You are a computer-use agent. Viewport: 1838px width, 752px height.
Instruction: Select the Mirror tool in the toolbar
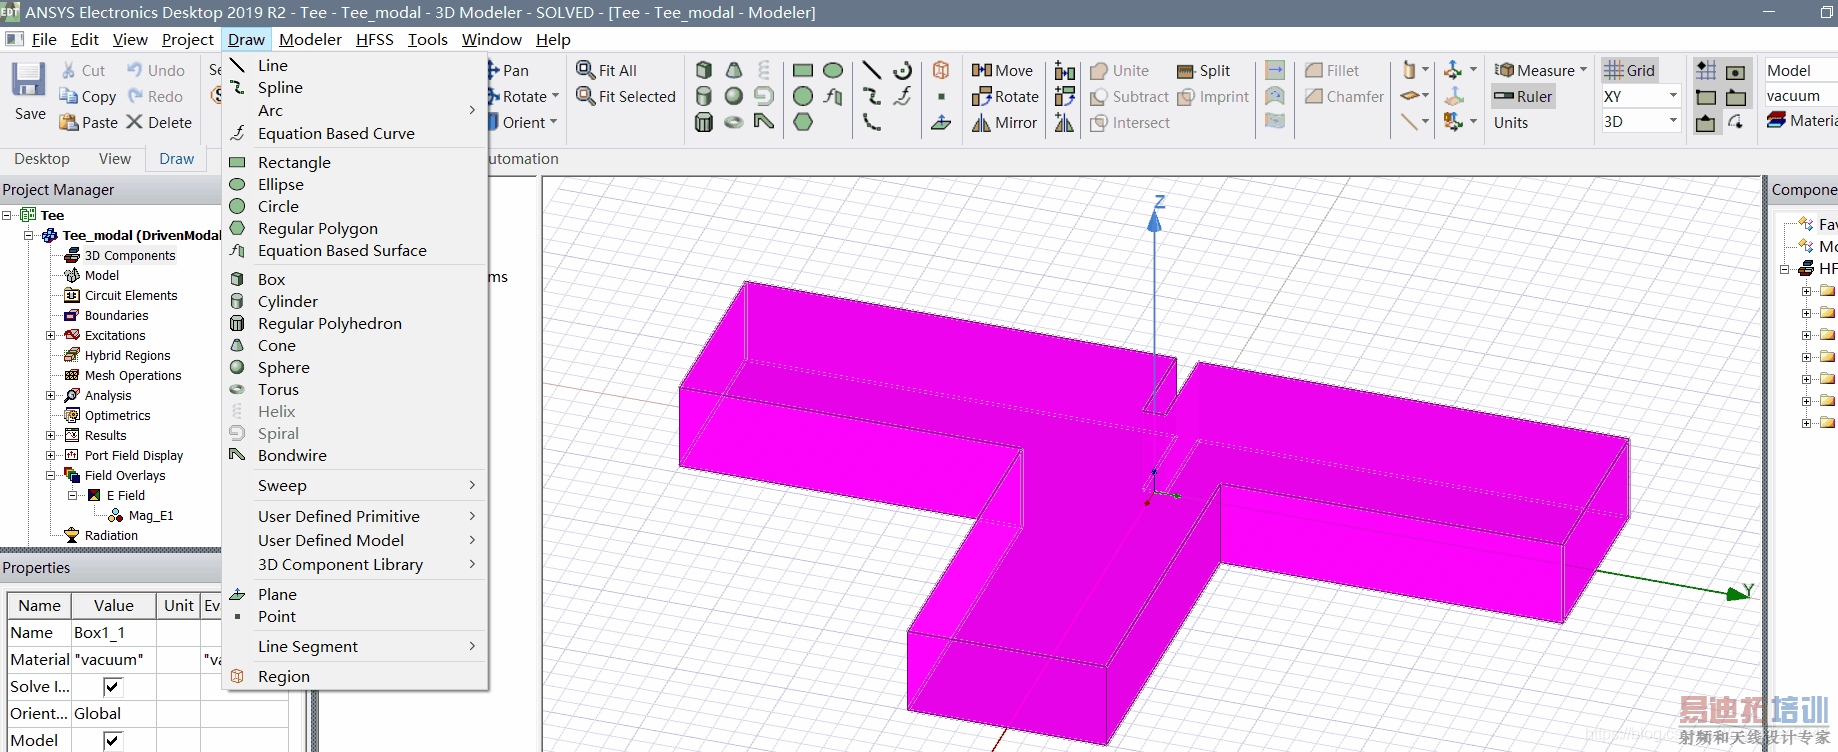[1005, 123]
